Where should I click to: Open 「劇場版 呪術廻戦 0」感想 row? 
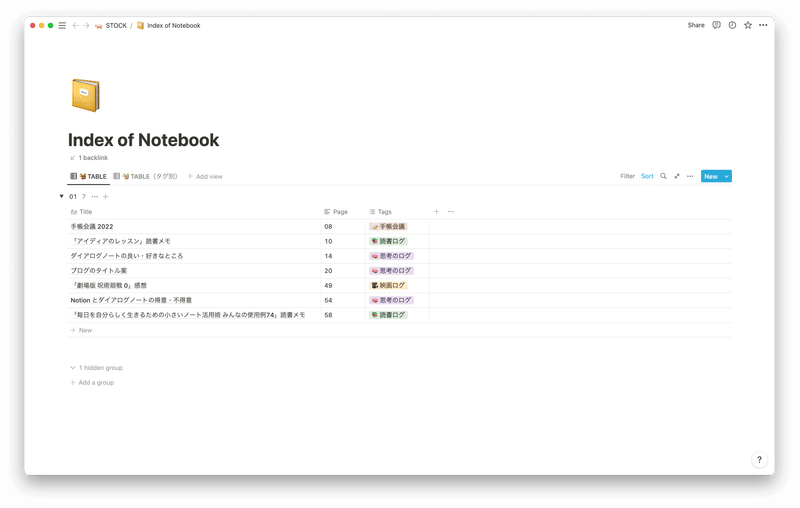(109, 286)
